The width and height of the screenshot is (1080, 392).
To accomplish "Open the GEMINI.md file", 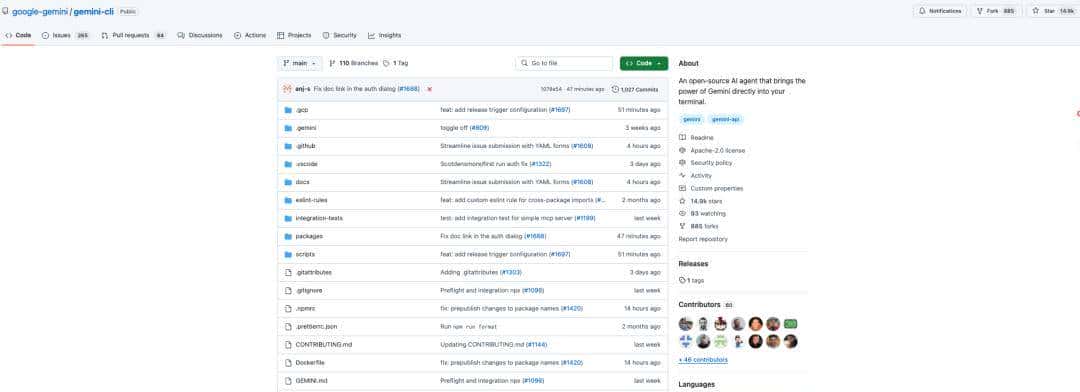I will pos(311,380).
